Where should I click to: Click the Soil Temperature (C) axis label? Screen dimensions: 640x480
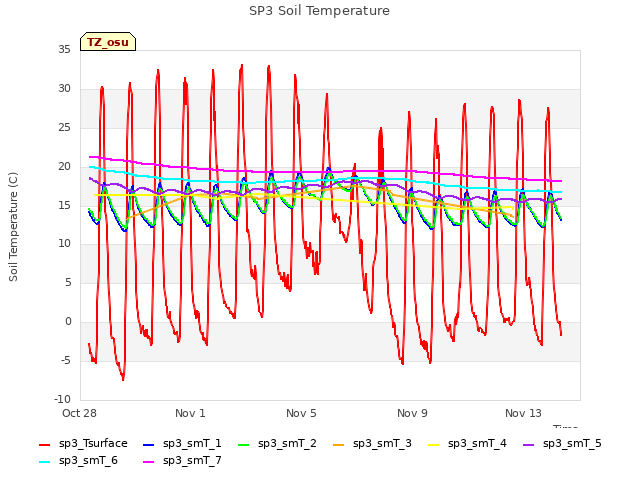point(13,227)
